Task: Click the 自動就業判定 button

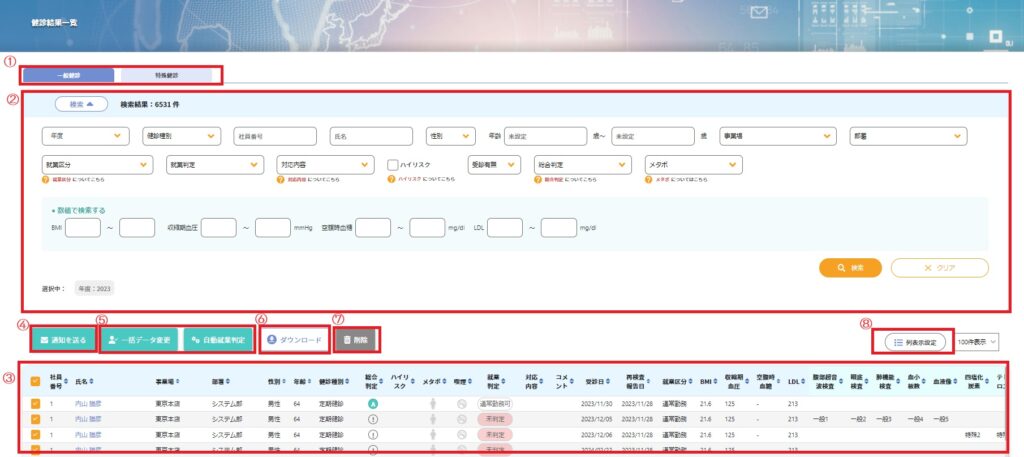Action: pos(218,340)
